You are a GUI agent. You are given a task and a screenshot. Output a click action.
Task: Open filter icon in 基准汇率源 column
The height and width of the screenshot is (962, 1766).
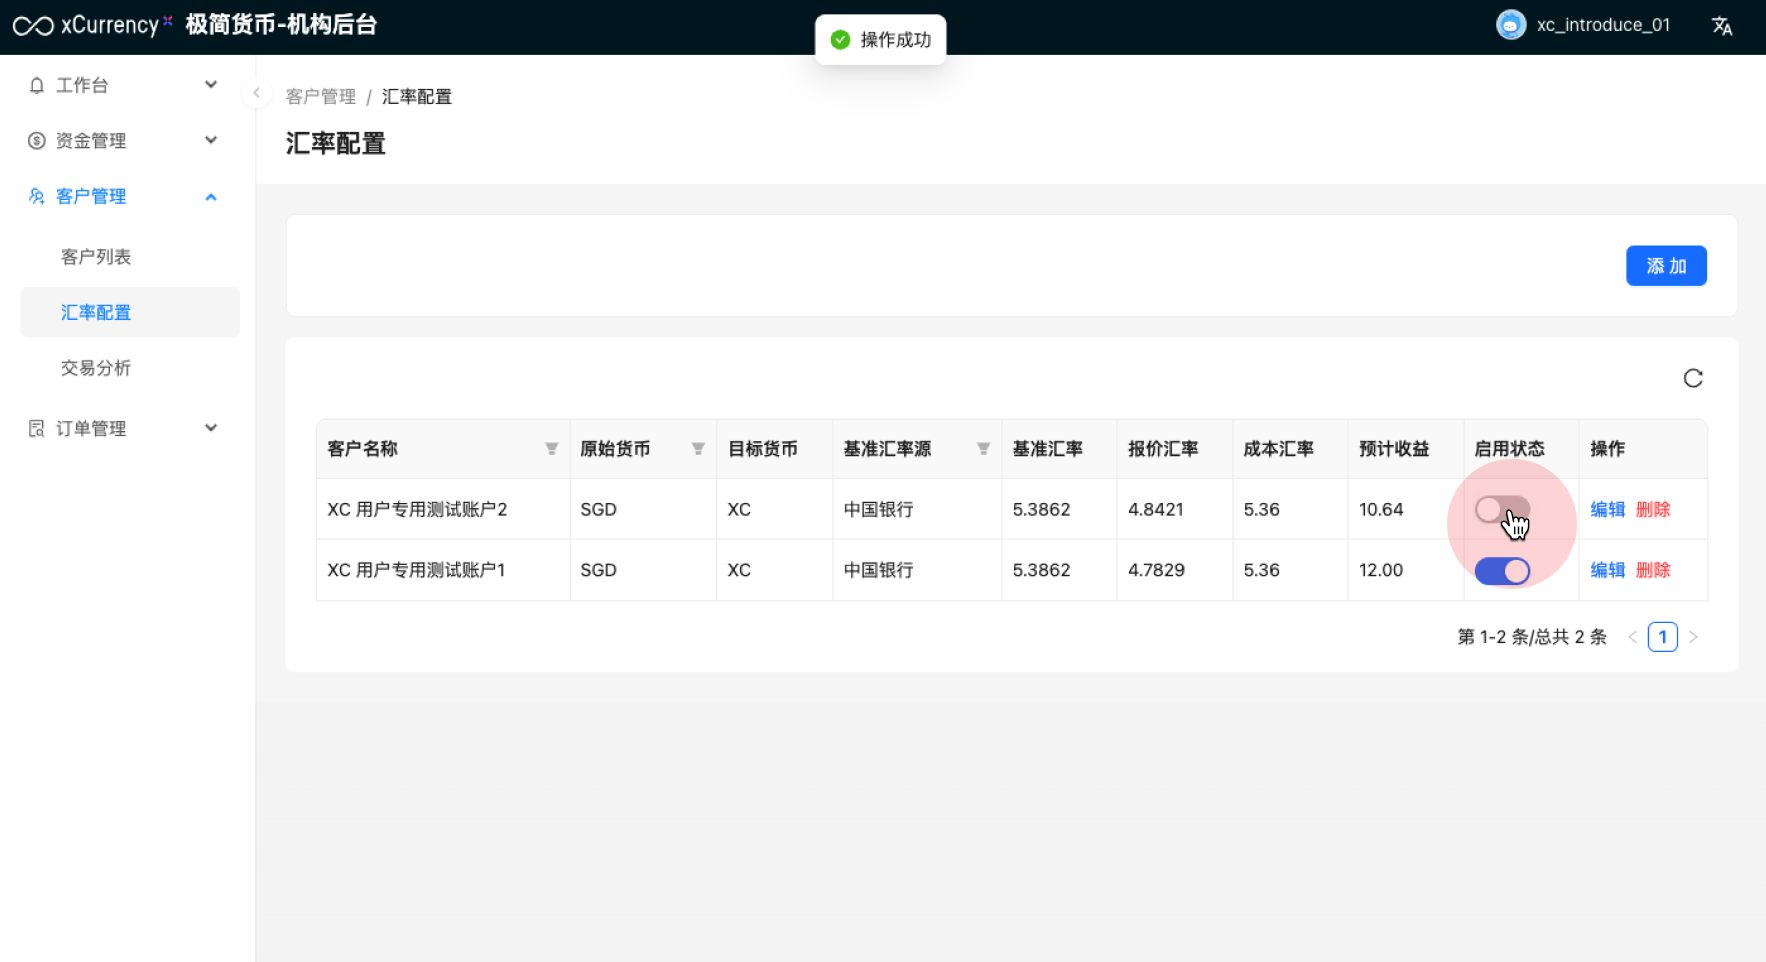[983, 449]
